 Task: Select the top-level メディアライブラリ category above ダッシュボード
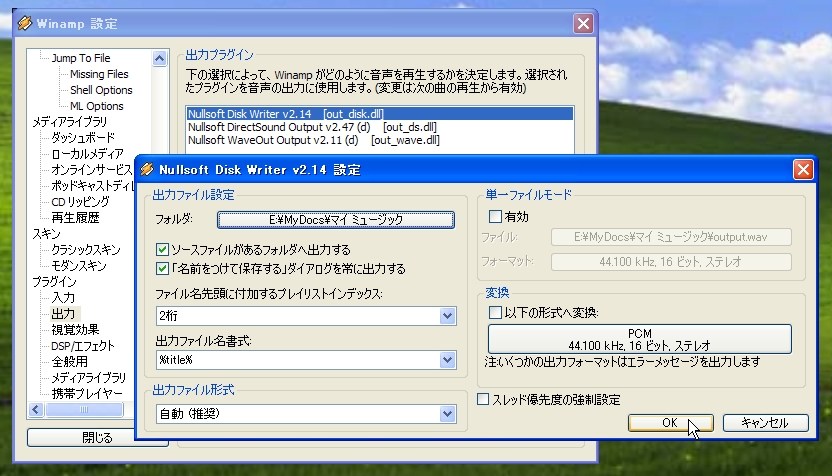pos(70,122)
